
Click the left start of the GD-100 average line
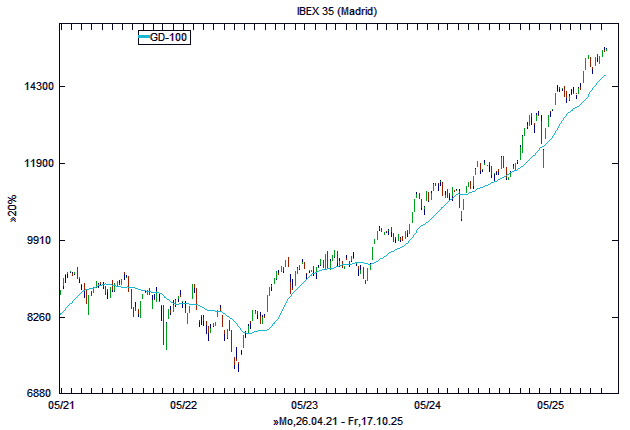62,315
